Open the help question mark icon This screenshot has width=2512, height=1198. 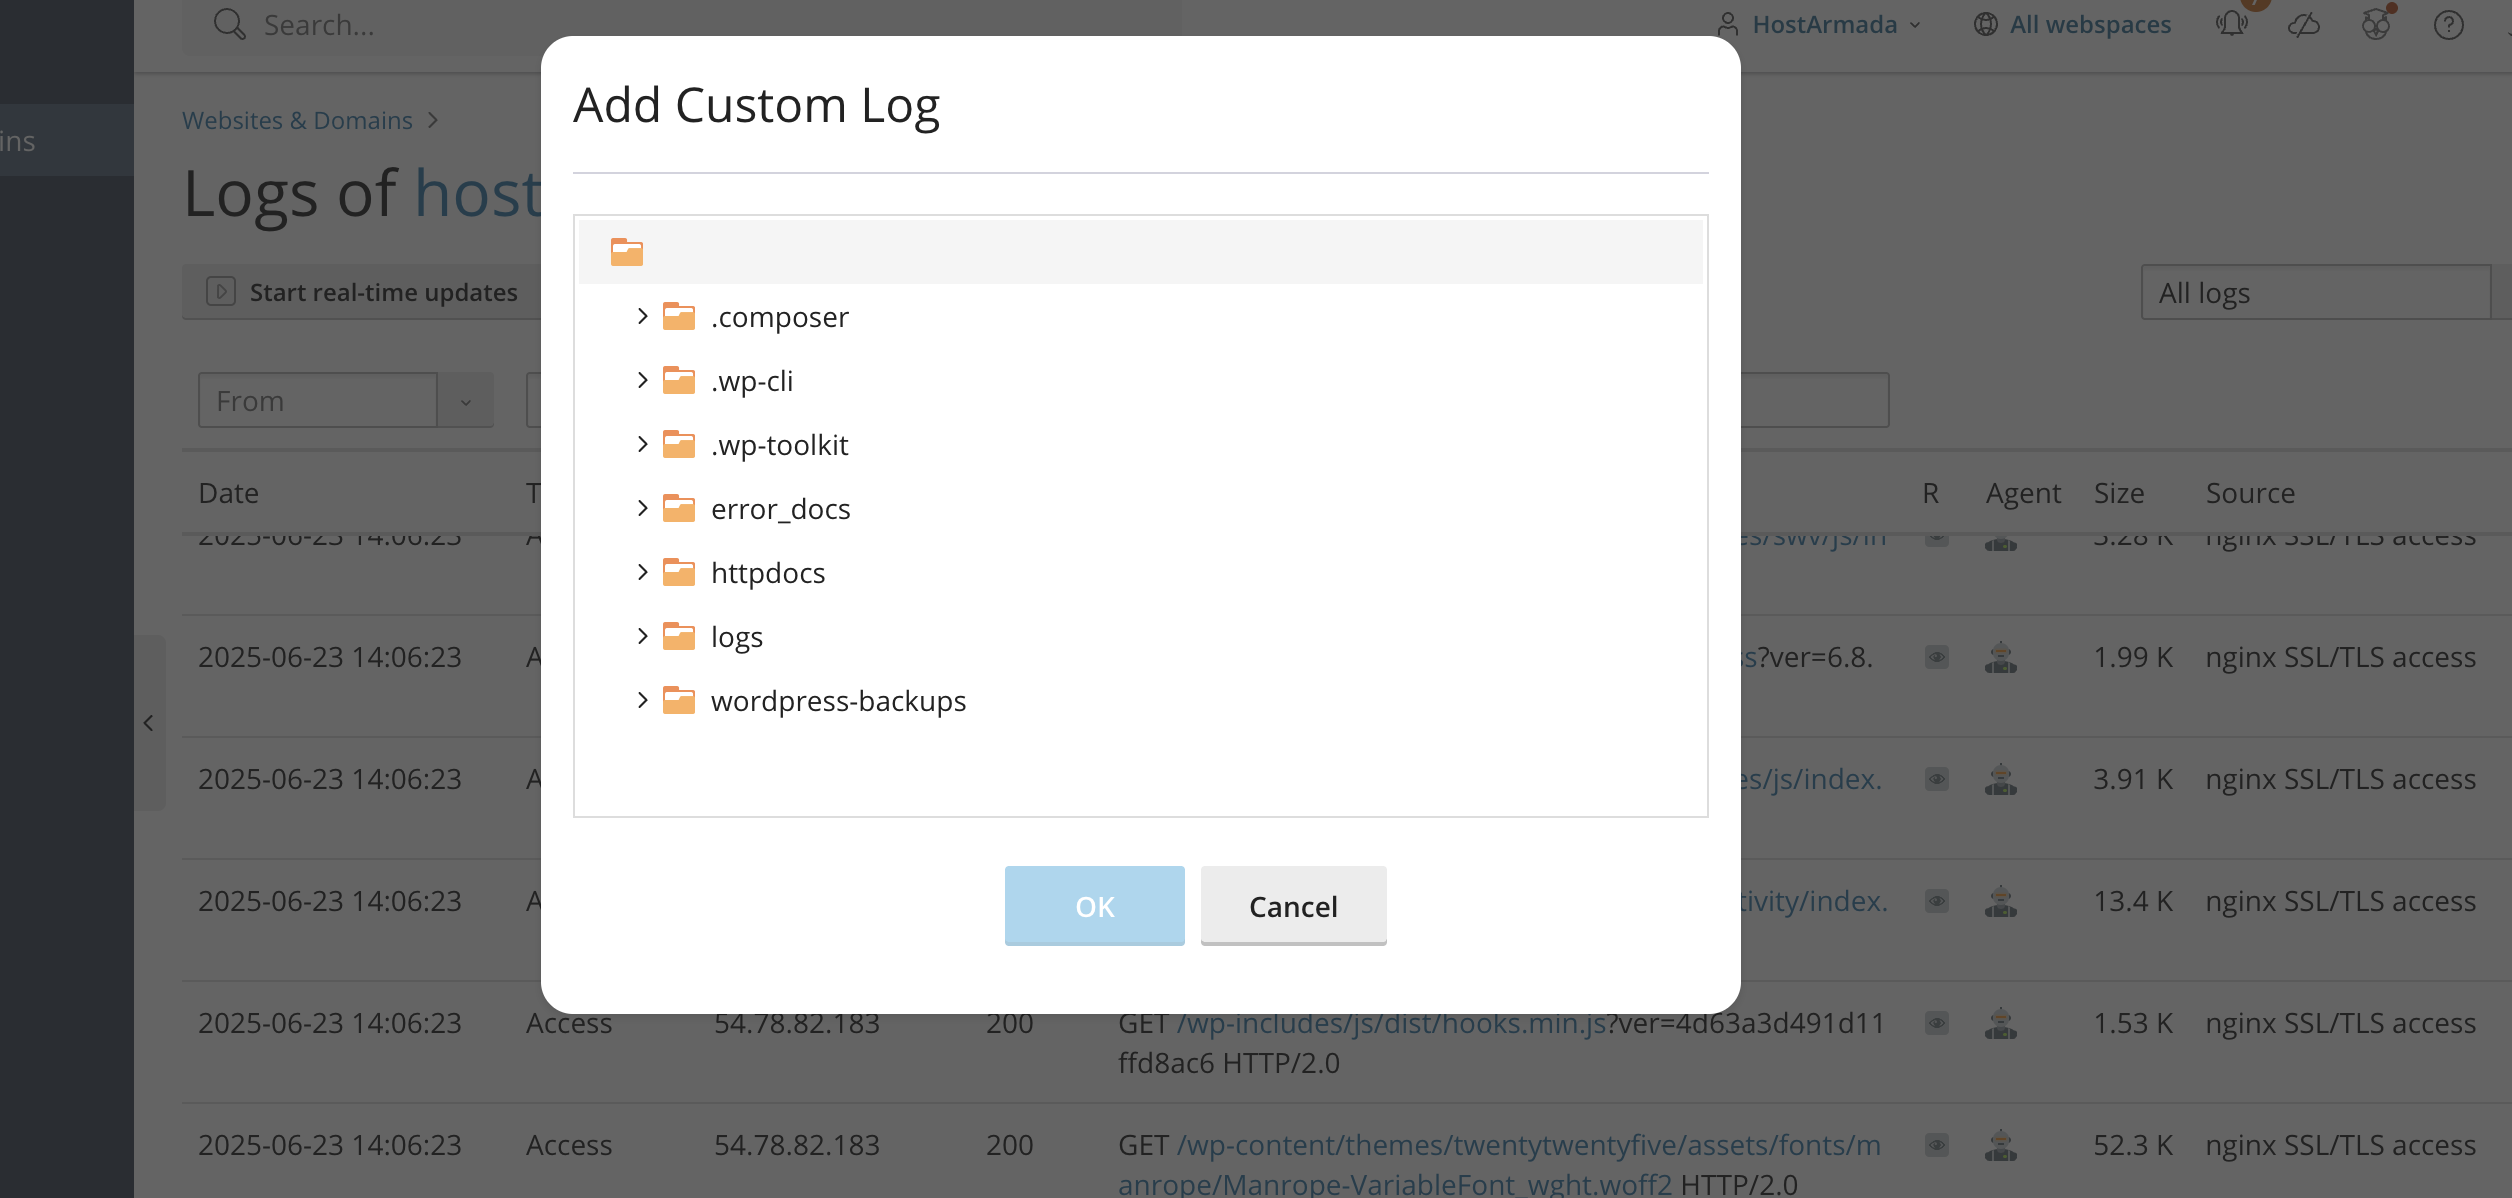[2448, 24]
